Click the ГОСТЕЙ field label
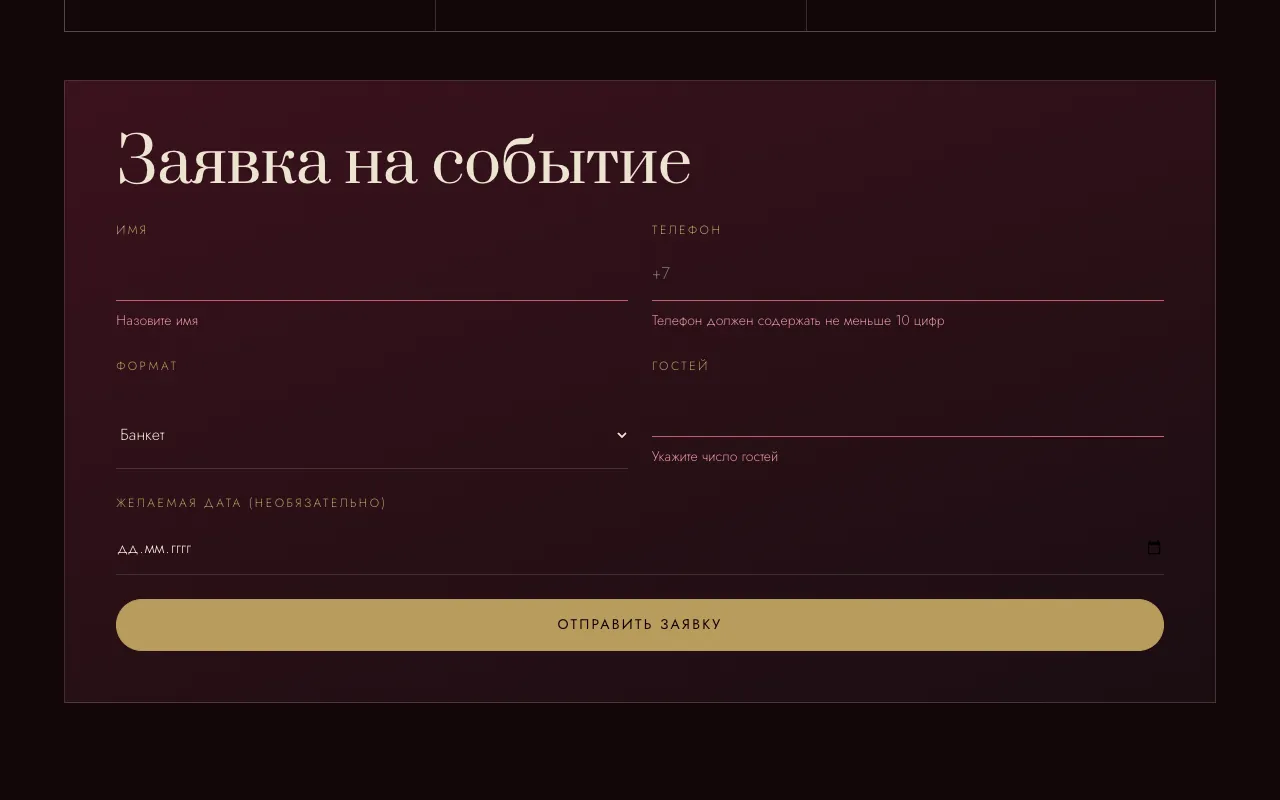The width and height of the screenshot is (1280, 800). (681, 366)
